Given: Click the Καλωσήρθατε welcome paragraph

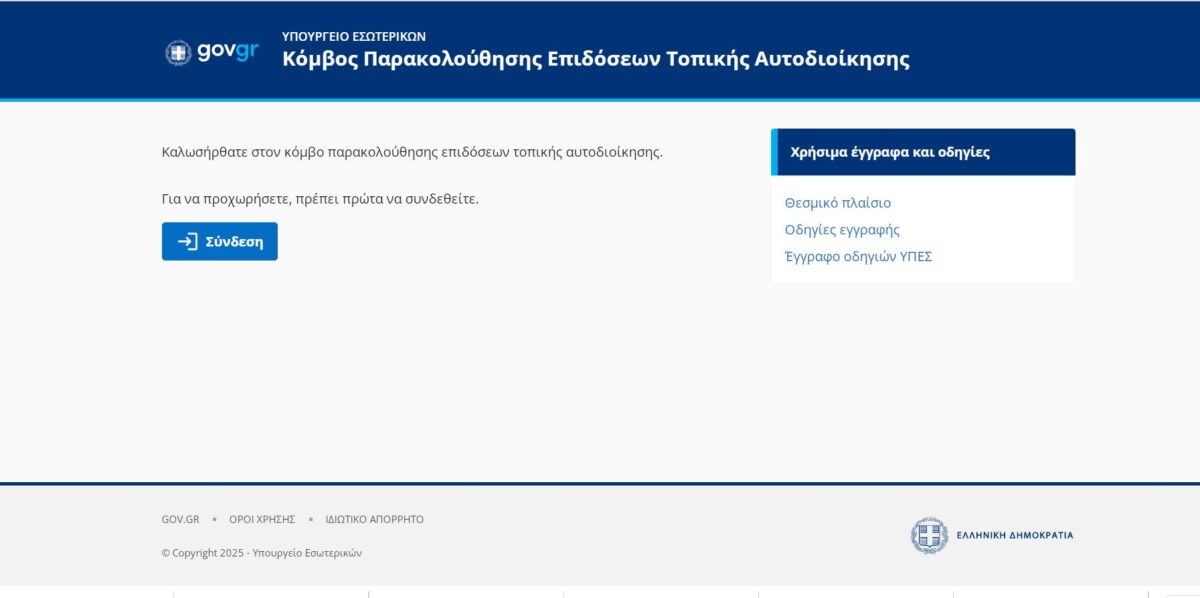Looking at the screenshot, I should [412, 153].
